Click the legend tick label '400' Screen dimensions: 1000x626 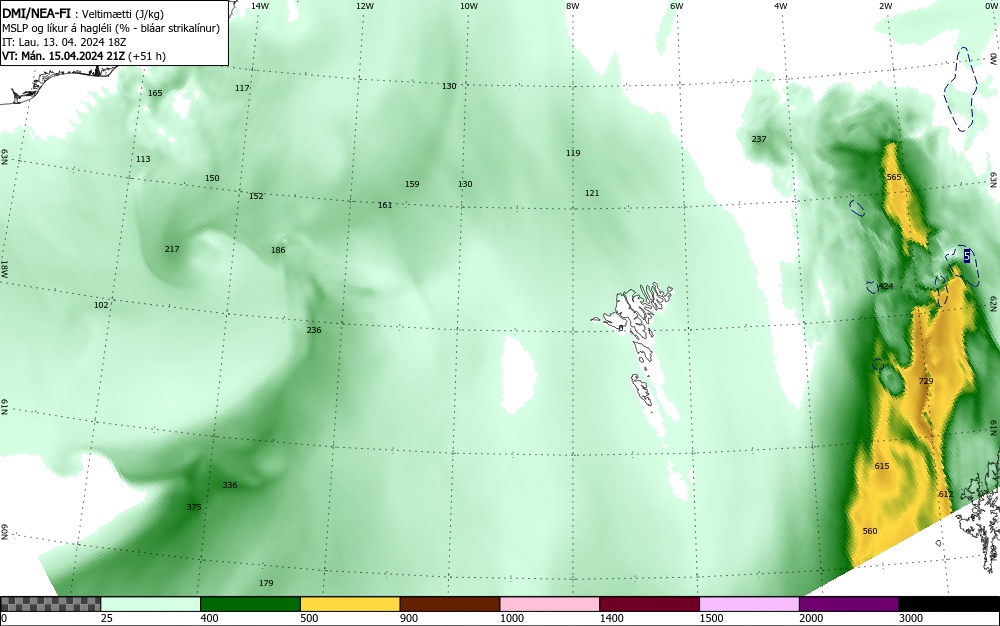[209, 618]
